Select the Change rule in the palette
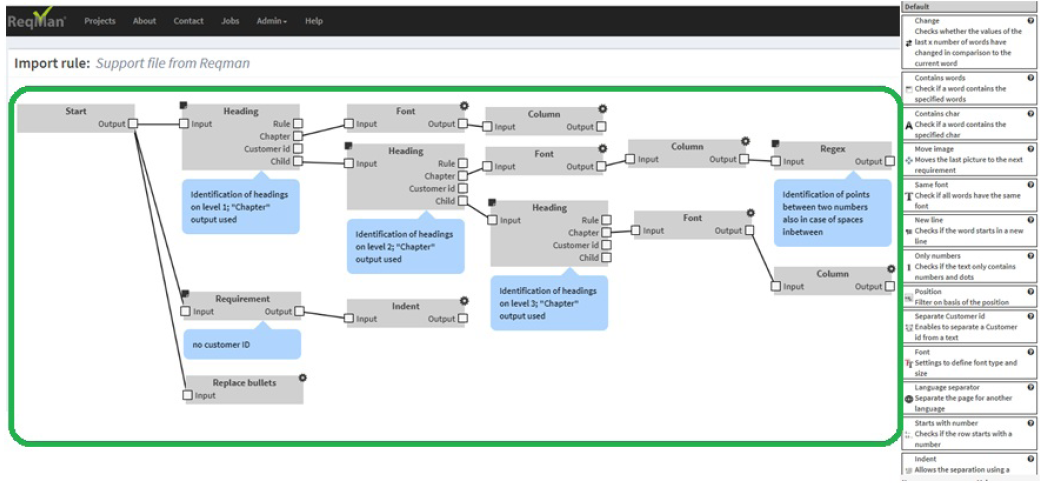This screenshot has height=485, width=1044. tap(969, 42)
